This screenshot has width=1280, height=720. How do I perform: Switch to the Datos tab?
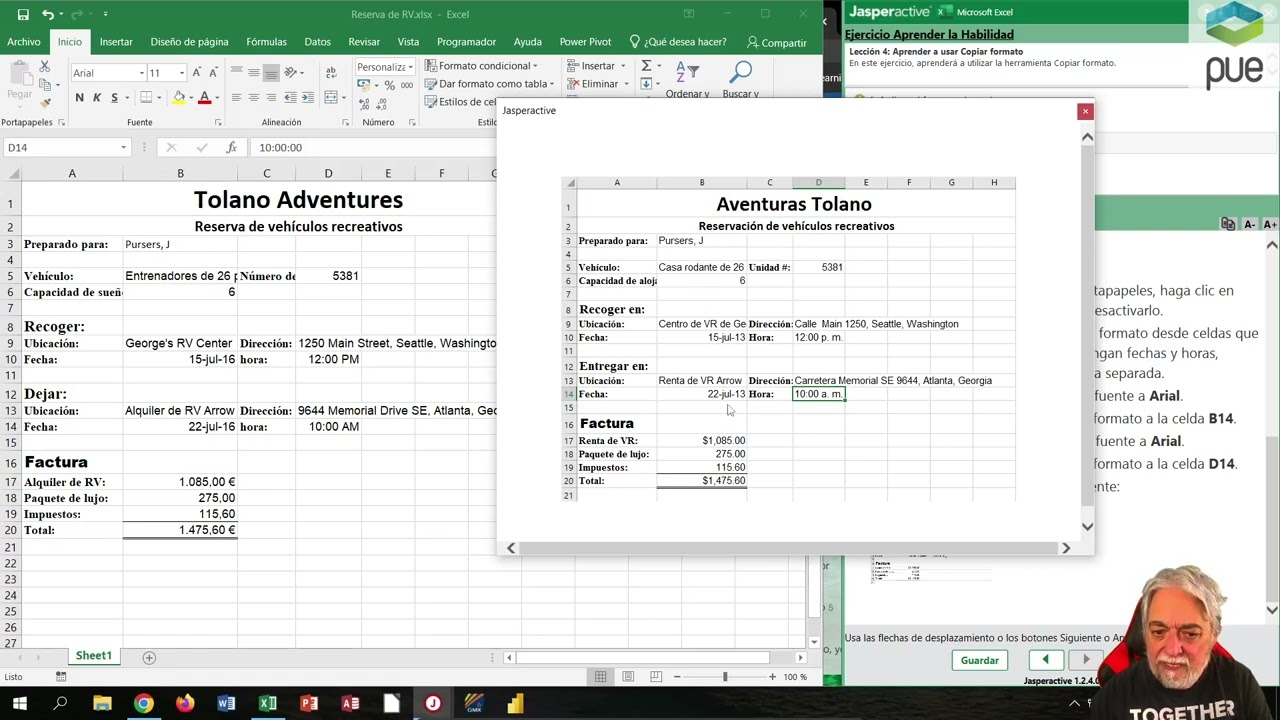point(317,42)
